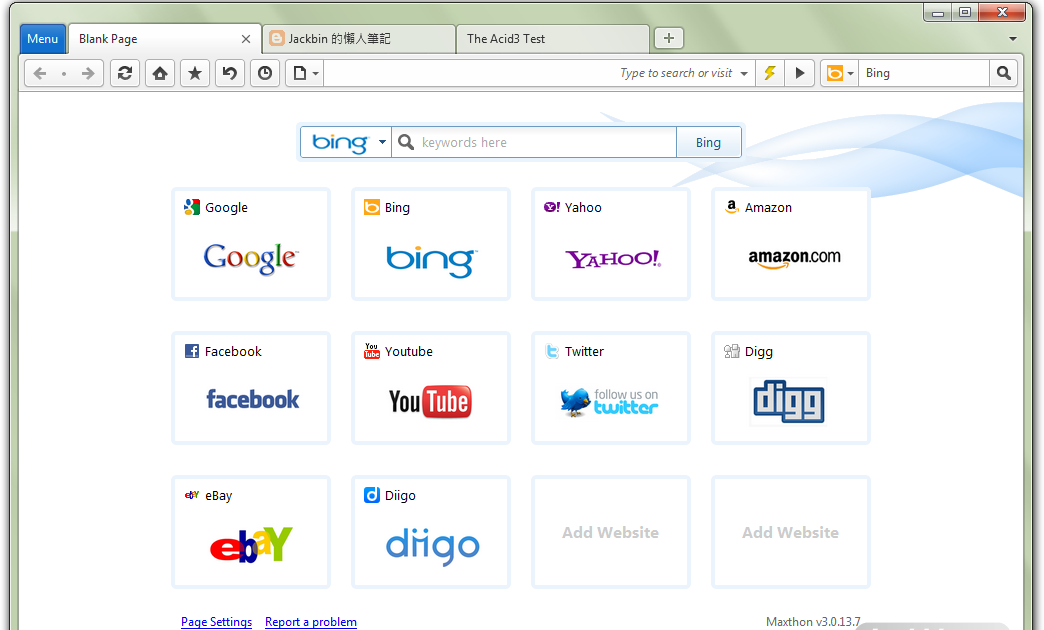The height and width of the screenshot is (630, 1044).
Task: Click the Bing toolbar search field
Action: (x=924, y=73)
